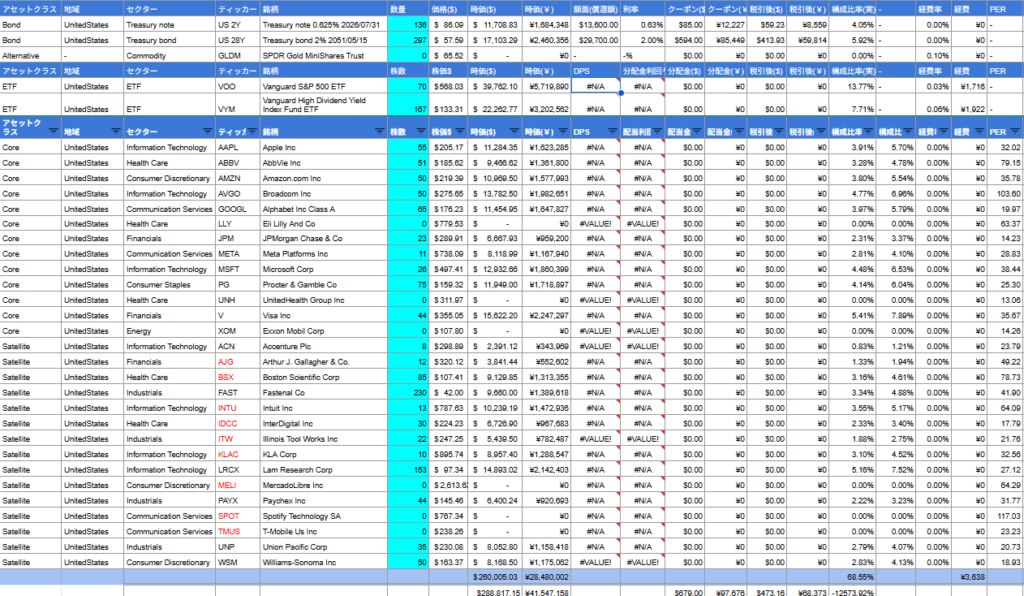Select the $260,005.03 total cell
Viewport: 1024px width, 596px height.
tap(495, 578)
